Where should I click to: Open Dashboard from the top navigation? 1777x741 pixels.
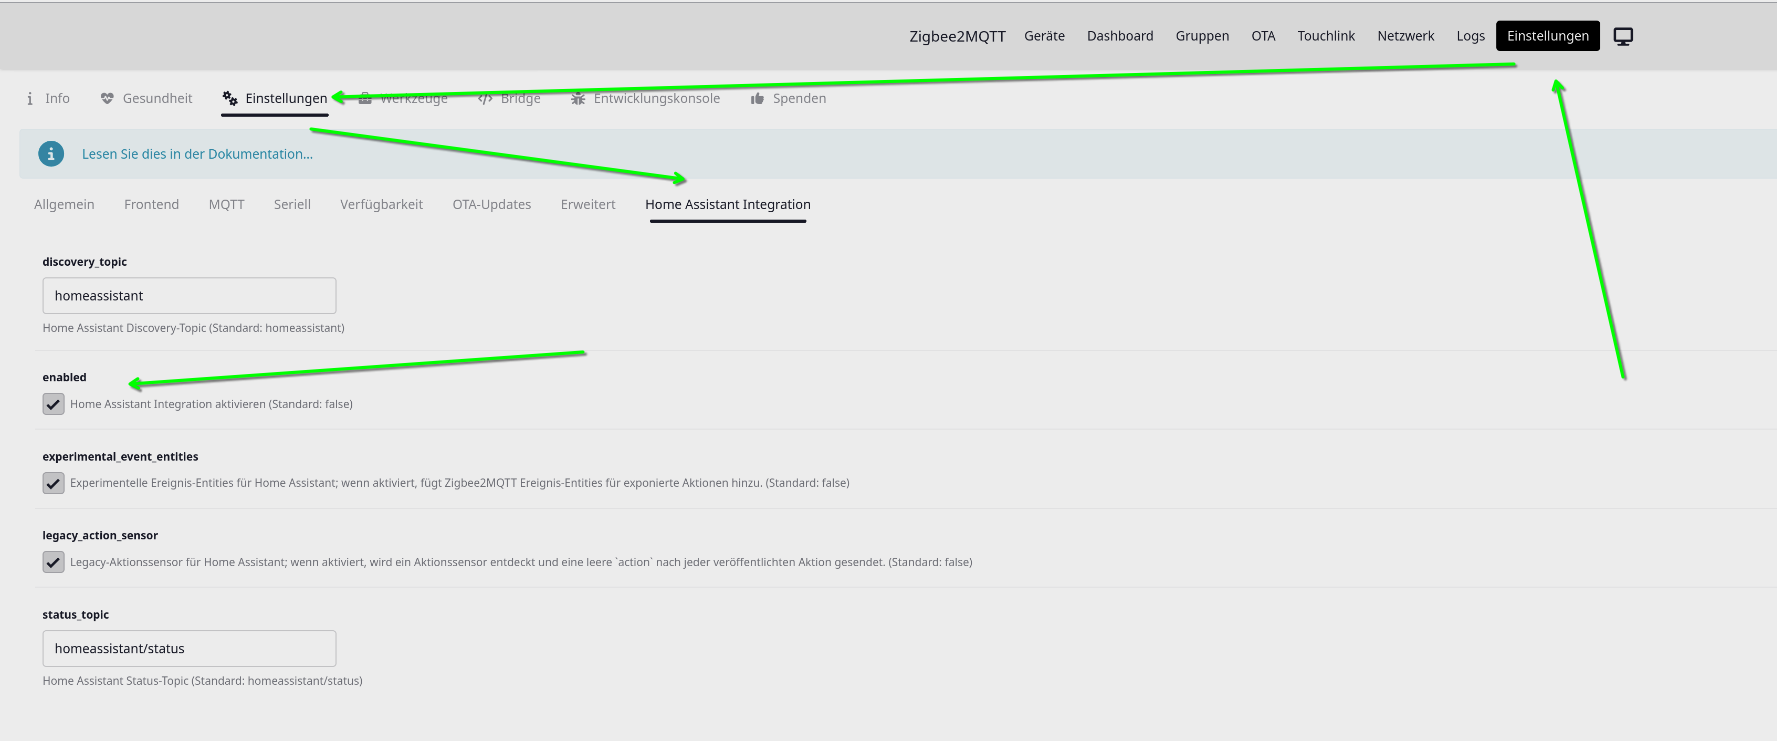click(x=1120, y=36)
